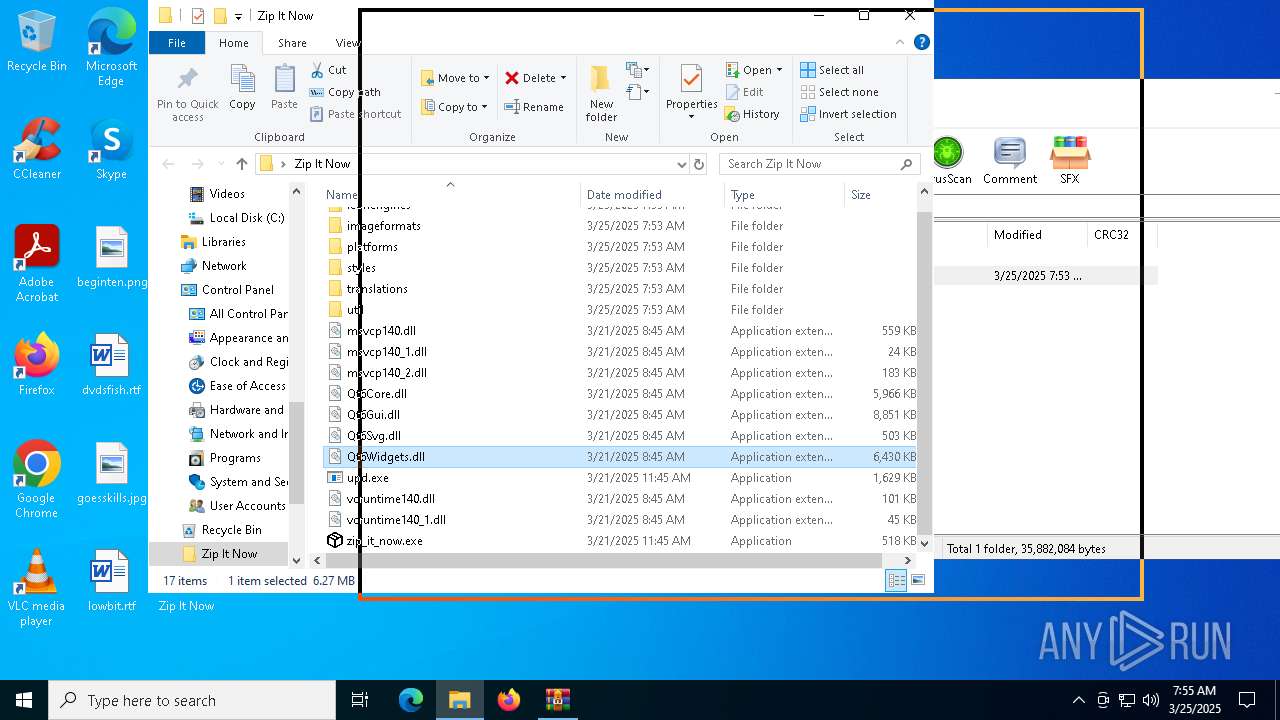Click the address bar path Zip It Now

(322, 164)
